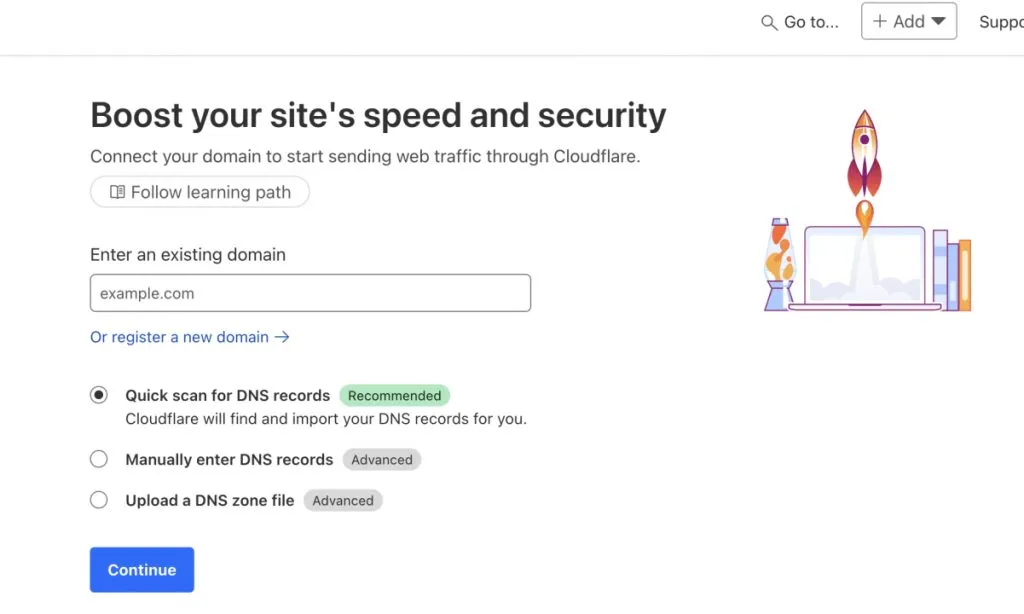
Task: Click the Advanced badge beside Upload a DNS zone file
Action: (343, 500)
